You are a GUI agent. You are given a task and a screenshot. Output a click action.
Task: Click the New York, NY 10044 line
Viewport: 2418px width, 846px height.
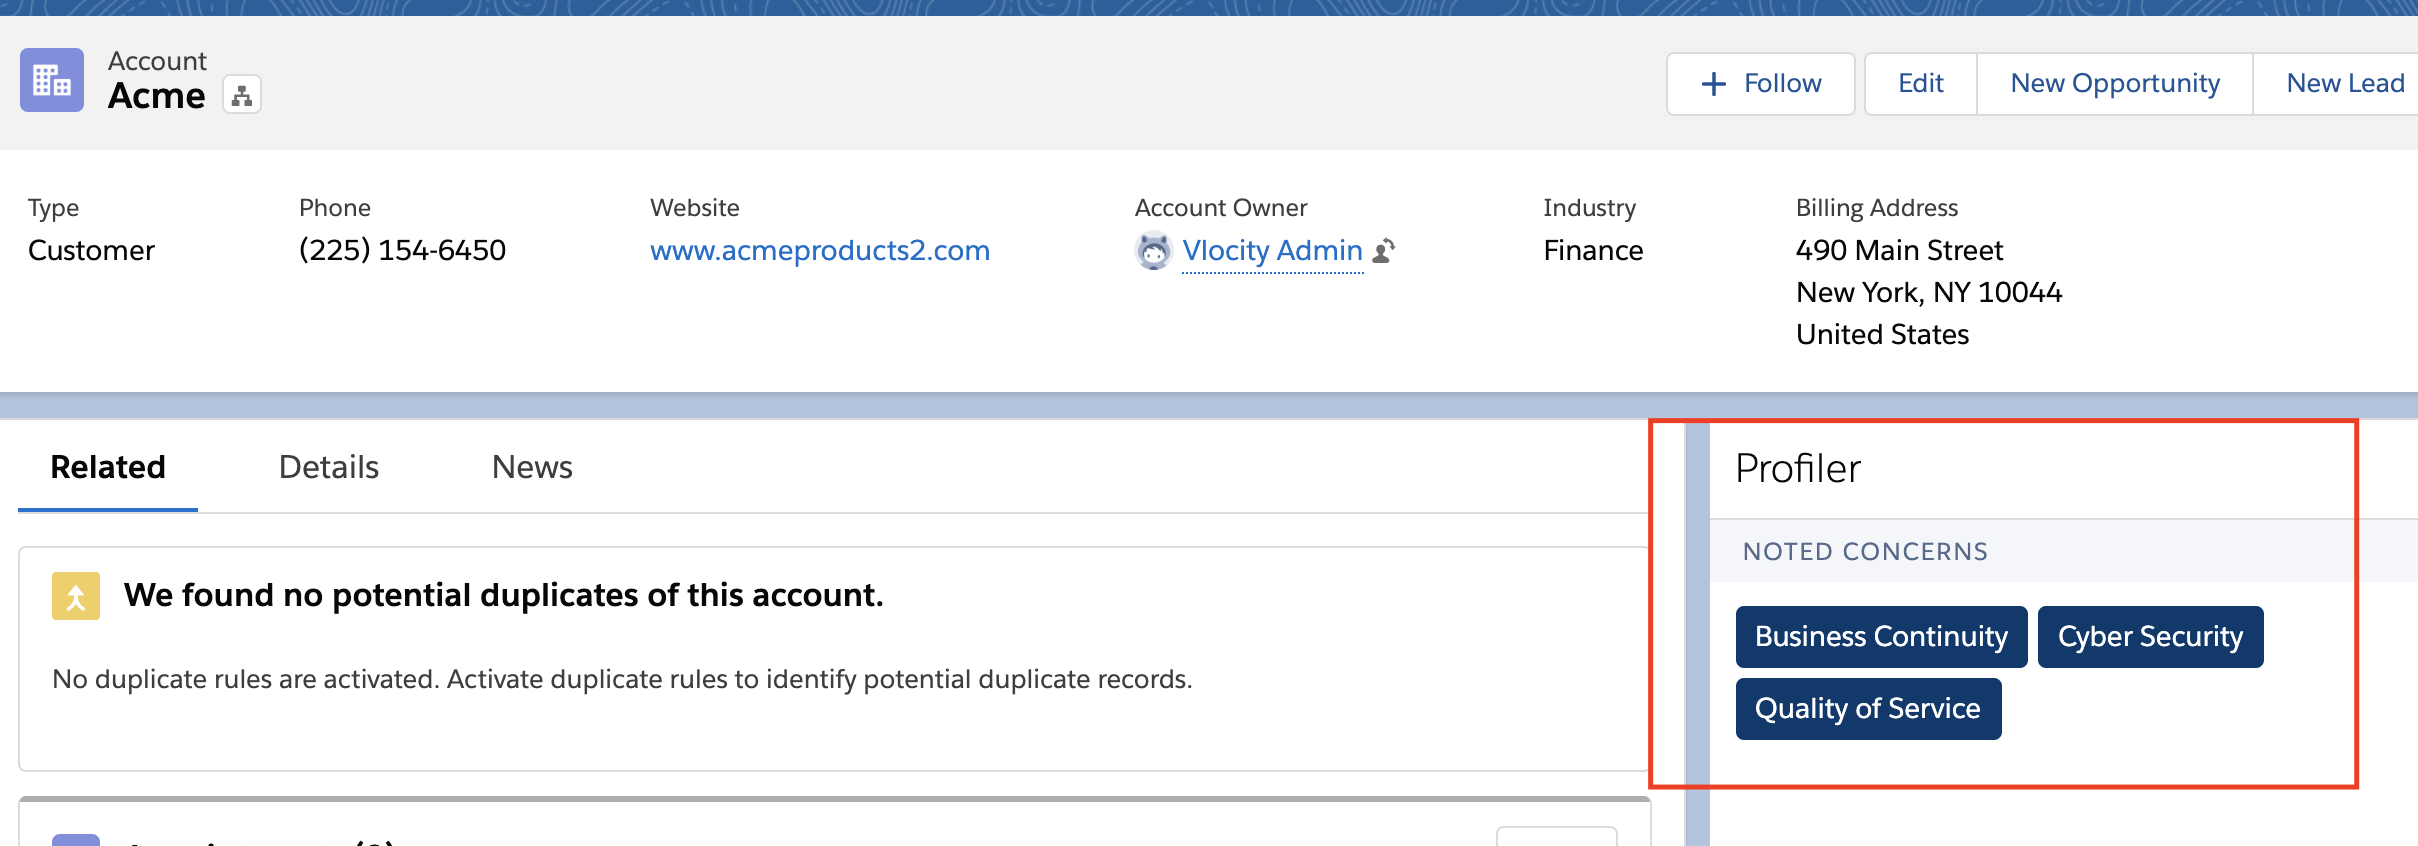(1929, 292)
